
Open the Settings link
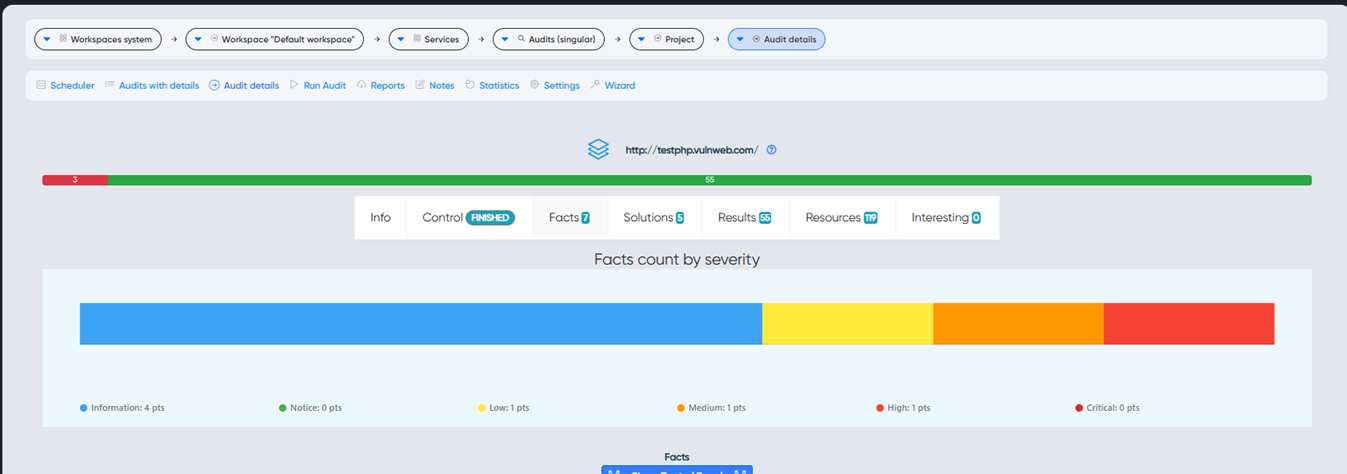tap(562, 86)
